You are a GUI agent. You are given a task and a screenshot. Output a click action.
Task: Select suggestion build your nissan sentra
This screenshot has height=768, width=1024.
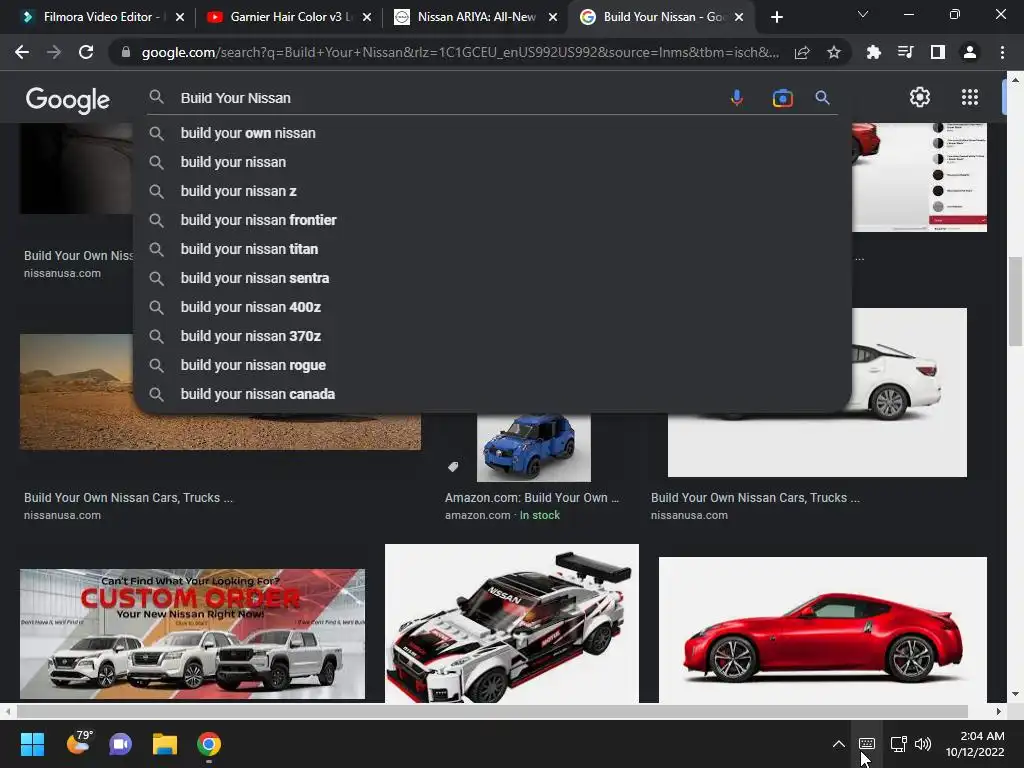pyautogui.click(x=492, y=278)
